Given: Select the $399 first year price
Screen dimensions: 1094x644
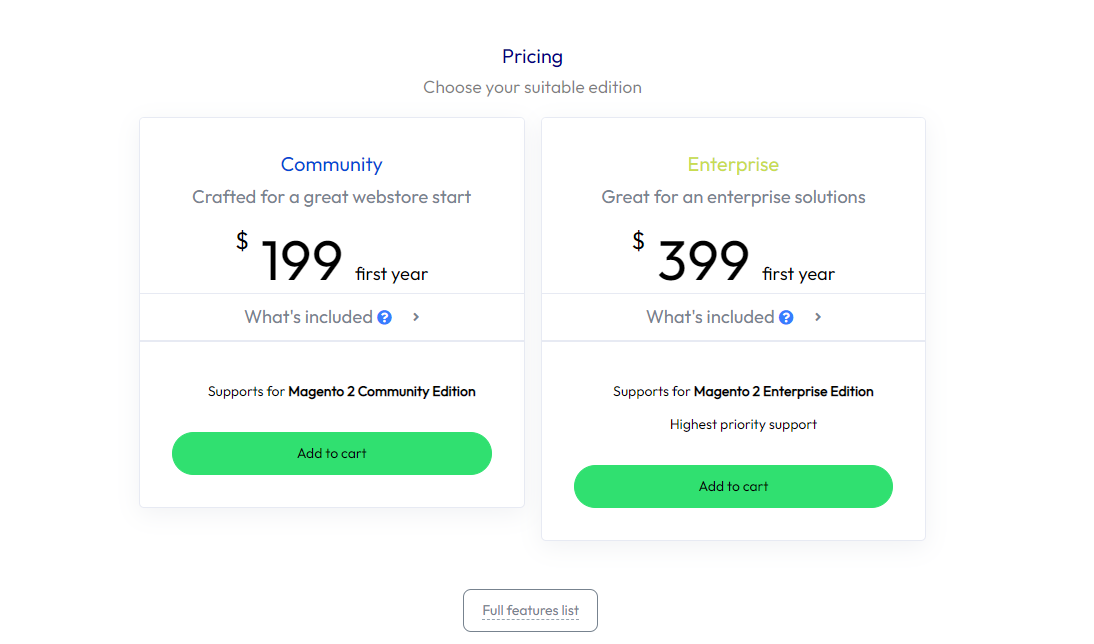Looking at the screenshot, I should pos(733,259).
